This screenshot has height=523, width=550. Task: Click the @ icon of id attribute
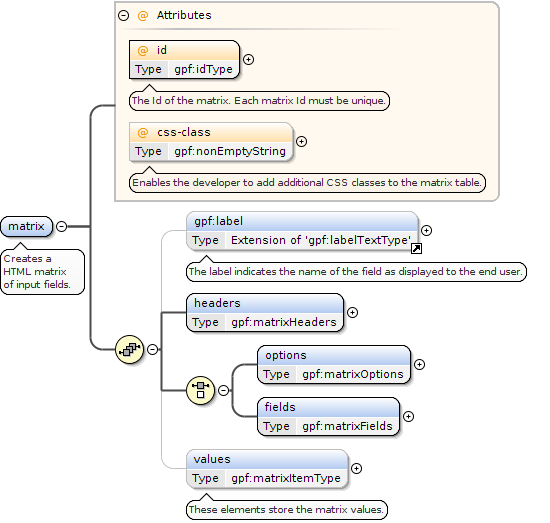click(x=142, y=51)
